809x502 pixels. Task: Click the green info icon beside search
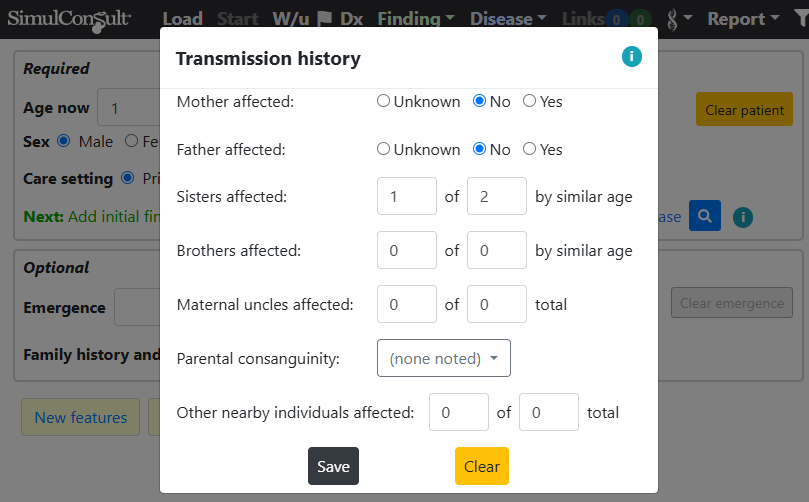tap(743, 217)
